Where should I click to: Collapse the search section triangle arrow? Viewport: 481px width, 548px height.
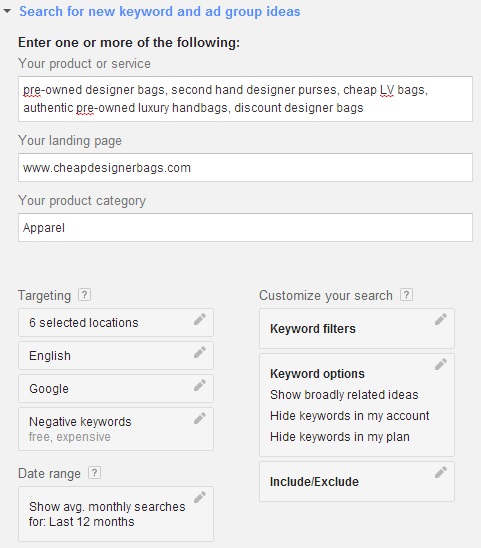(7, 11)
